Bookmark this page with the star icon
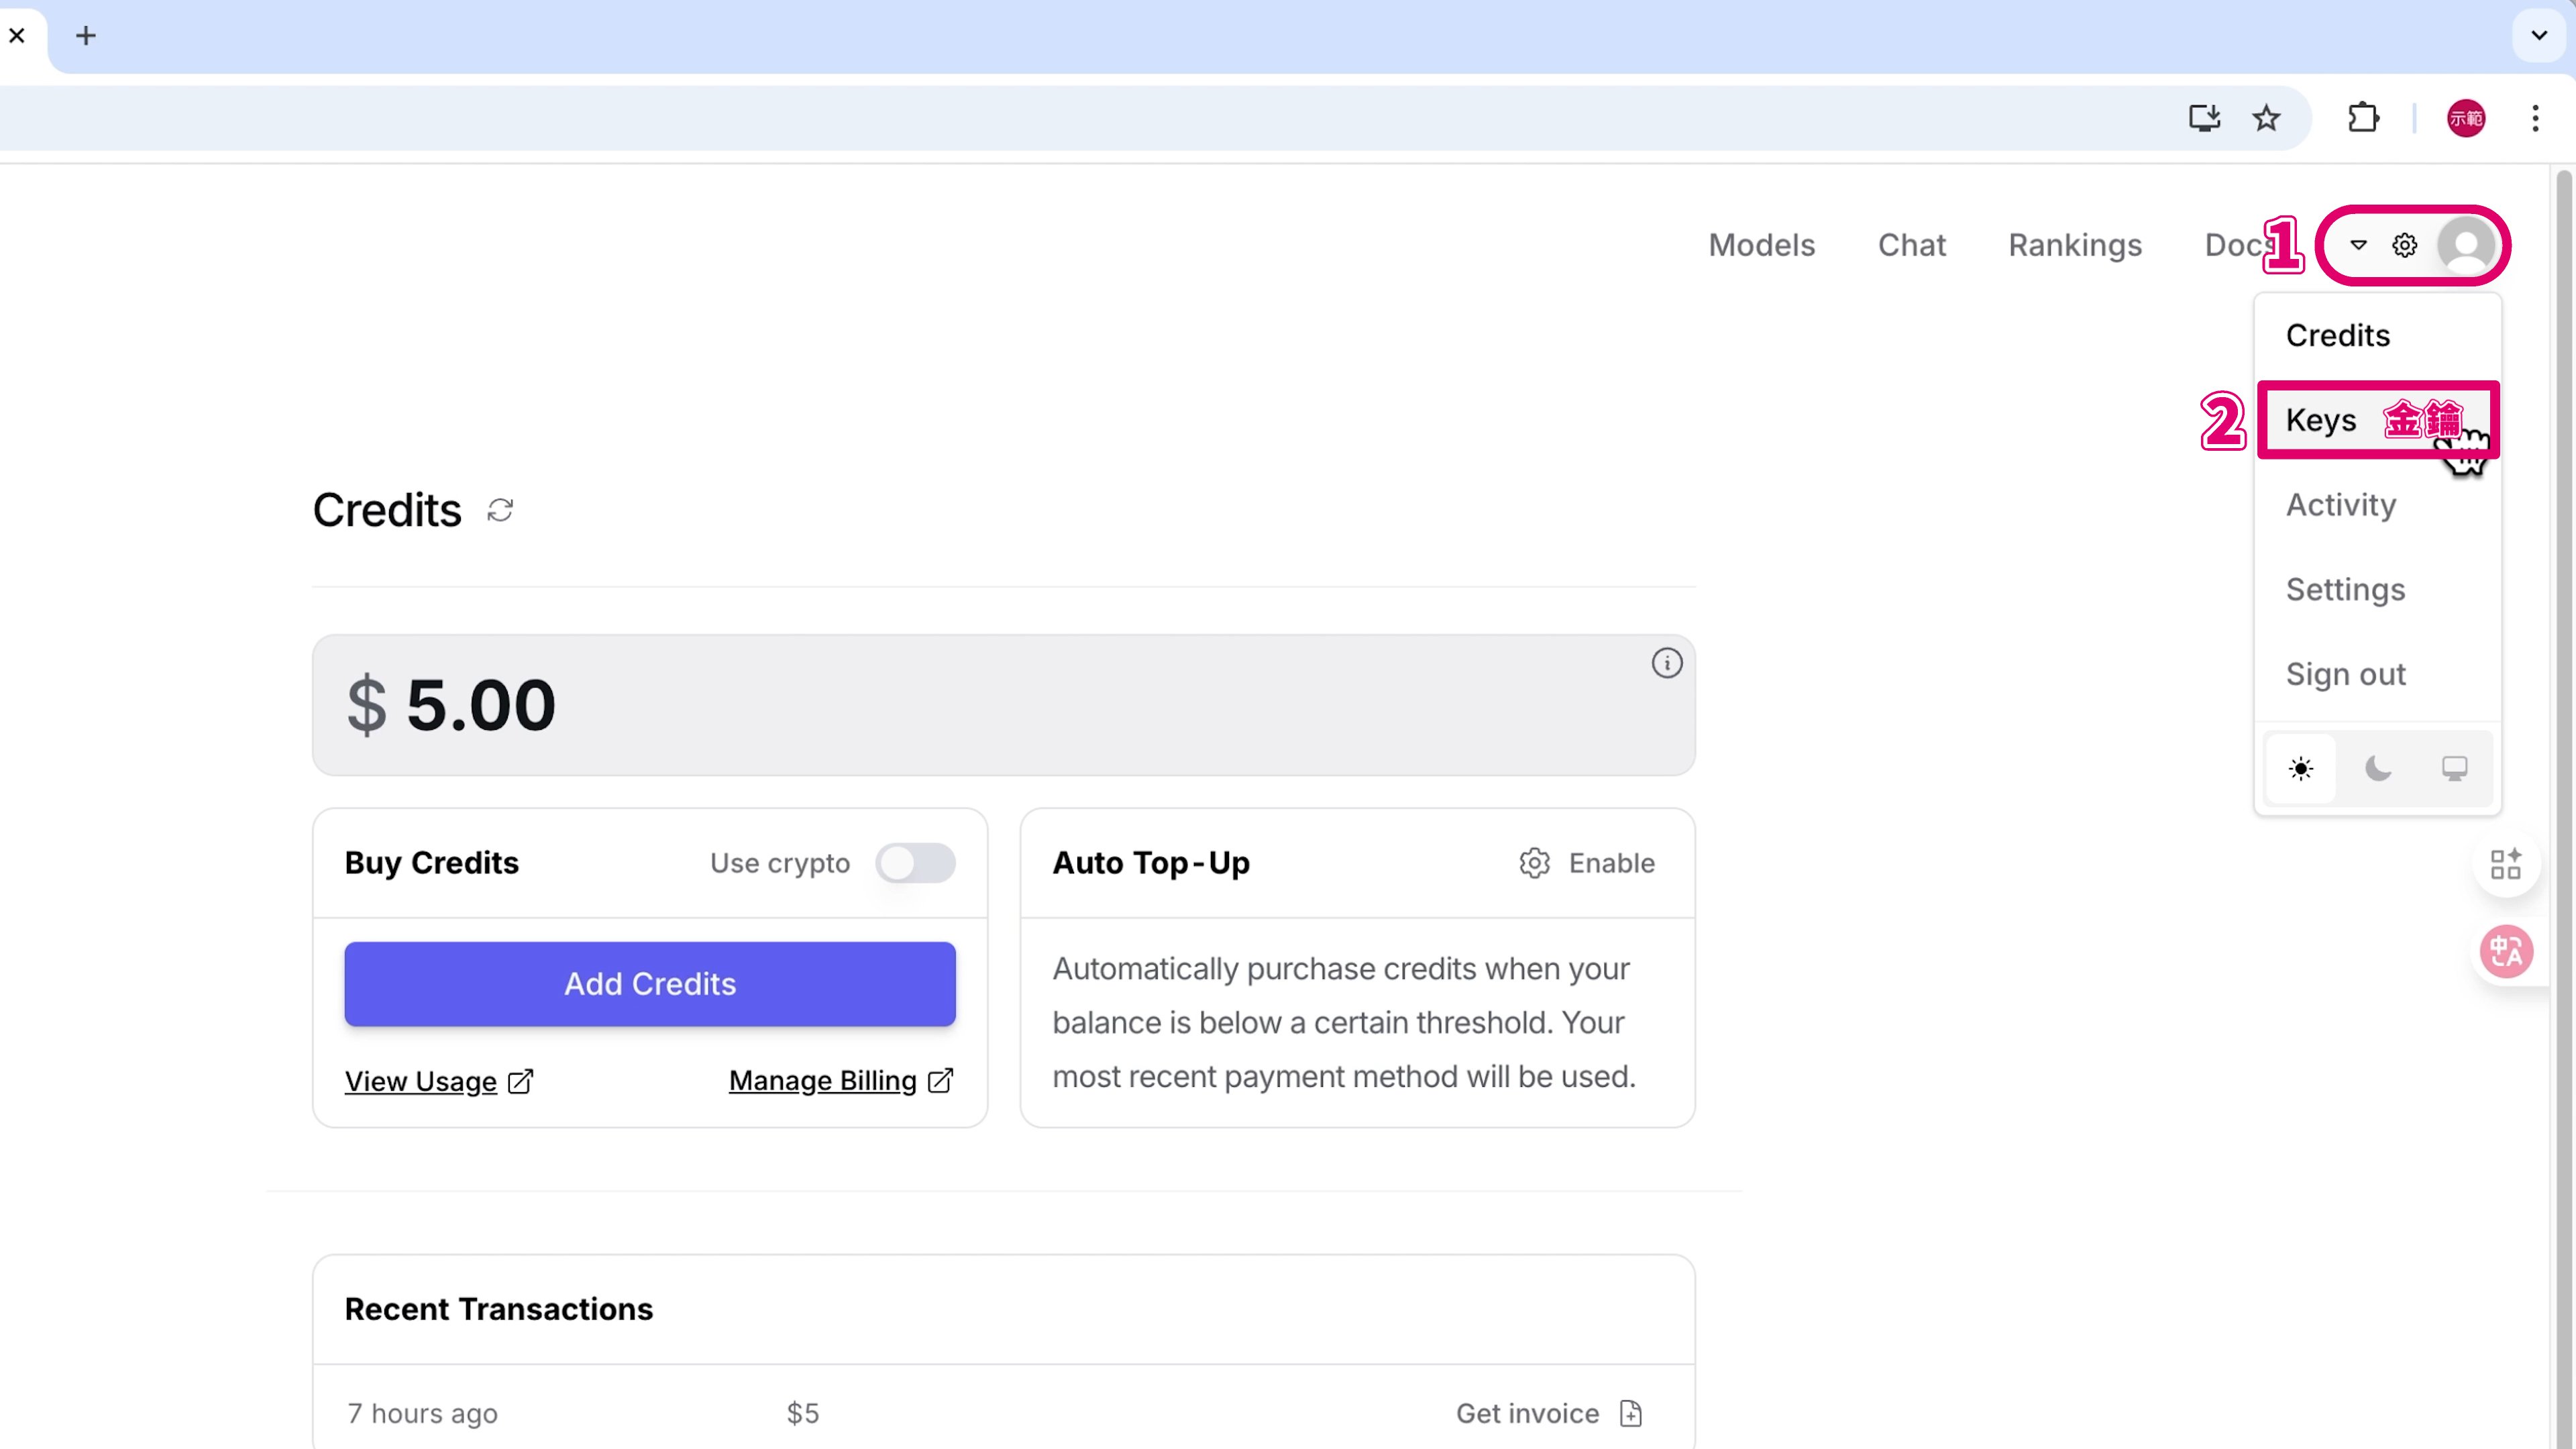Screen dimensions: 2576x1449 (2266, 118)
